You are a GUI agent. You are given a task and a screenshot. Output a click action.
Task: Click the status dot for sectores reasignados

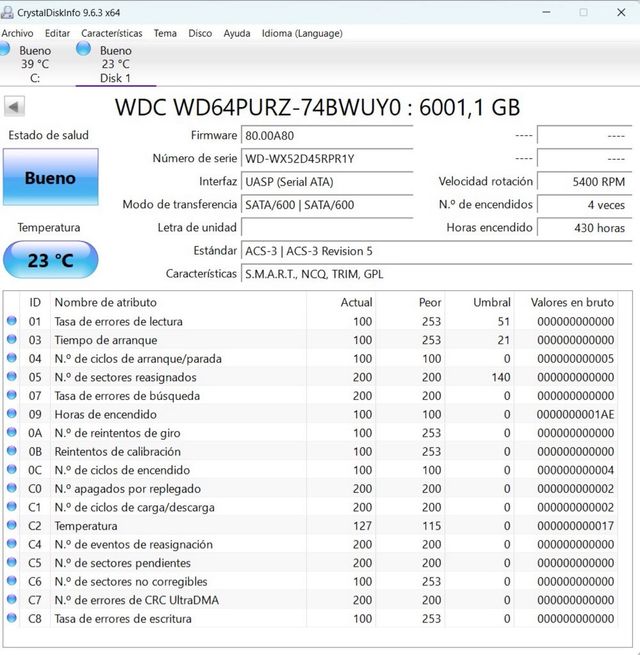point(12,376)
